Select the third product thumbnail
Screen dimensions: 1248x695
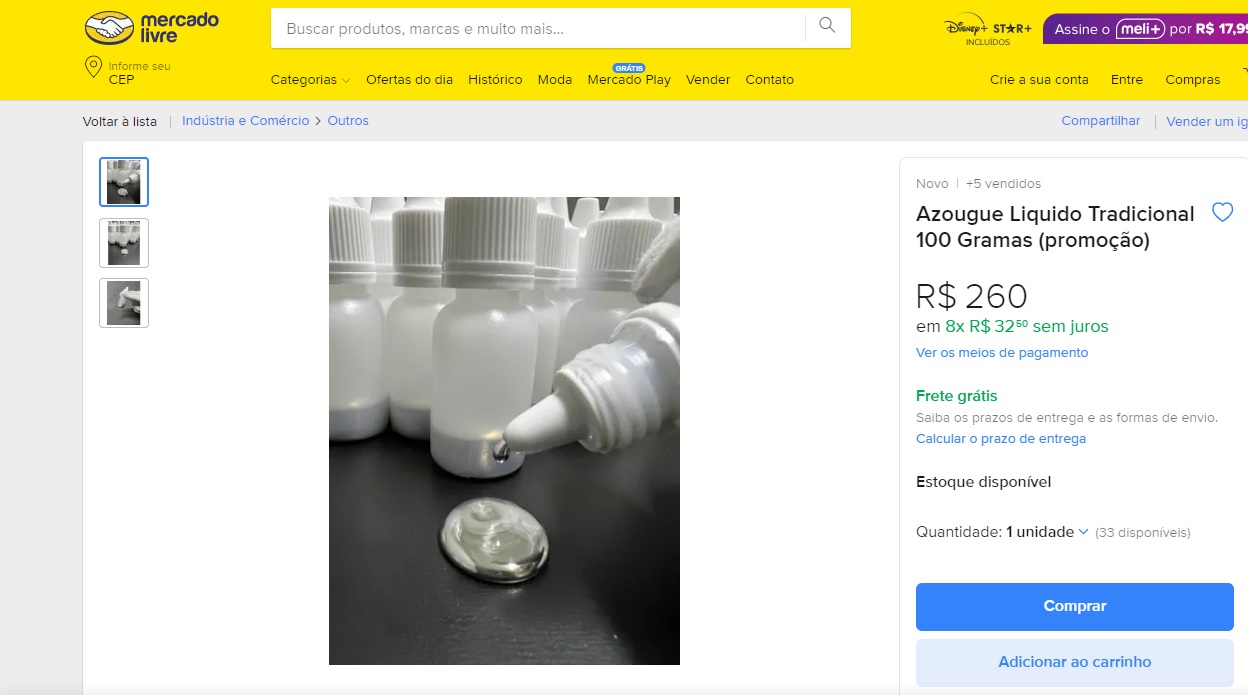pyautogui.click(x=124, y=303)
